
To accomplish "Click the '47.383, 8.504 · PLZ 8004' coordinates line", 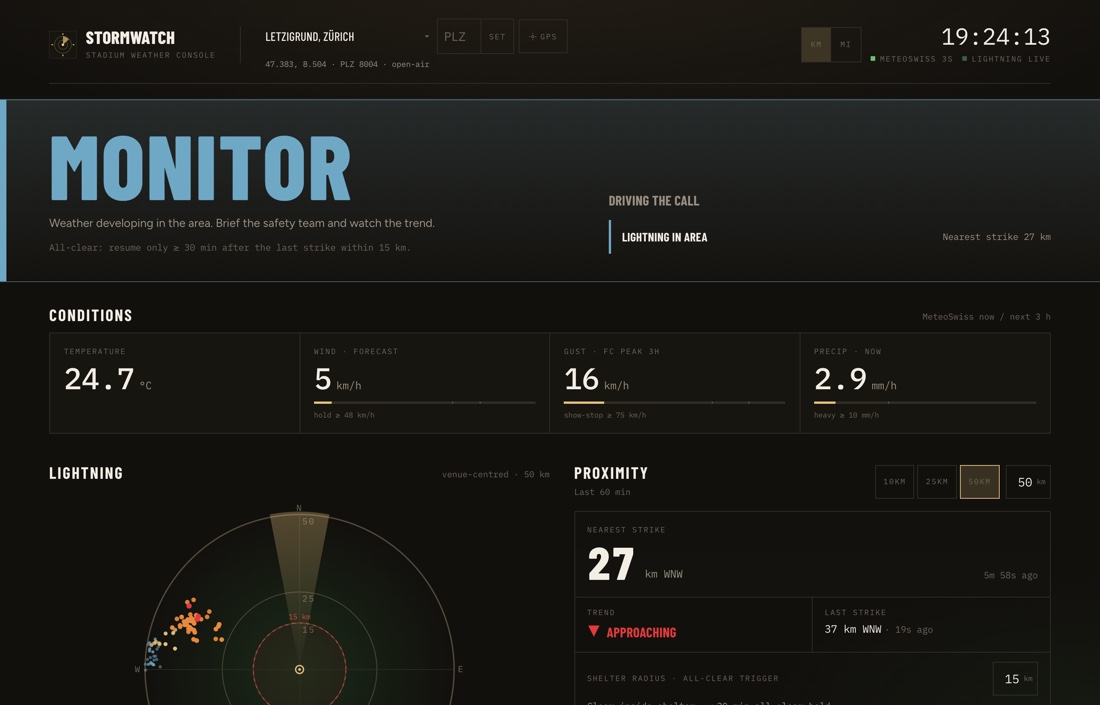I will (x=347, y=65).
